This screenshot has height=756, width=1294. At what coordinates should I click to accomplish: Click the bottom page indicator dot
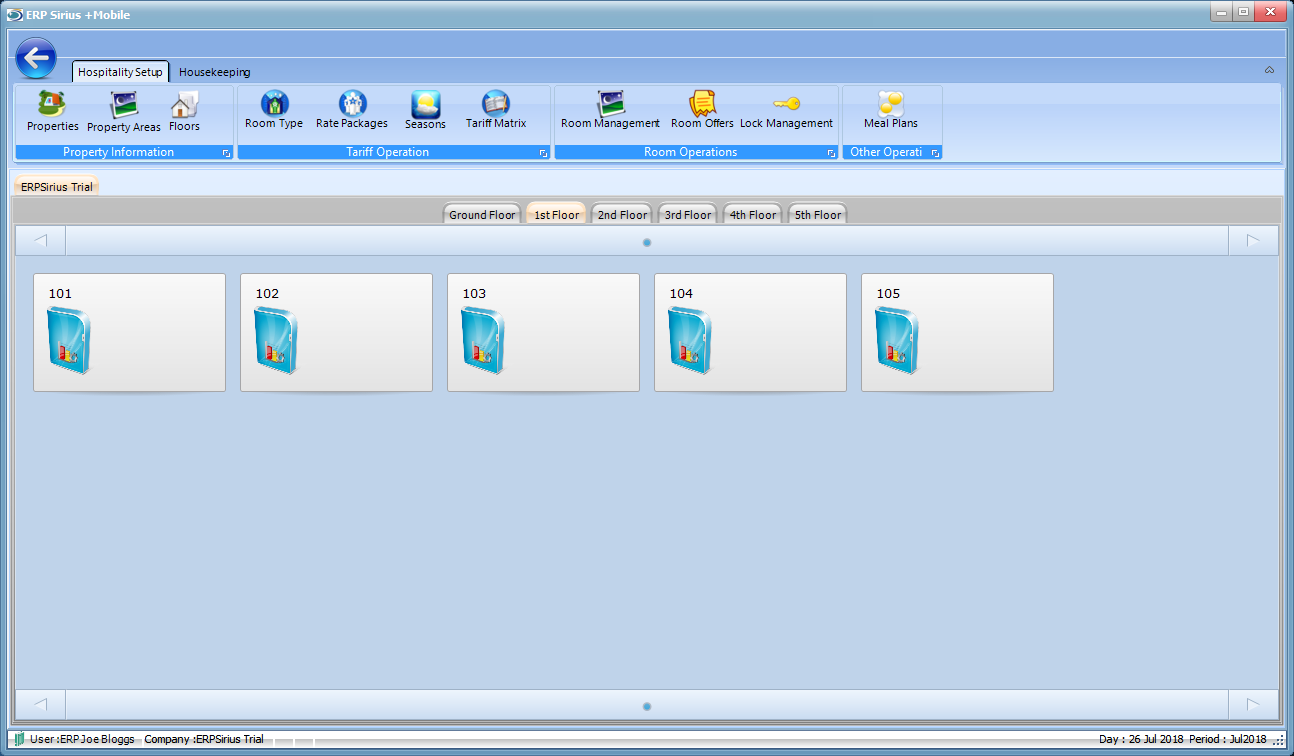[647, 706]
